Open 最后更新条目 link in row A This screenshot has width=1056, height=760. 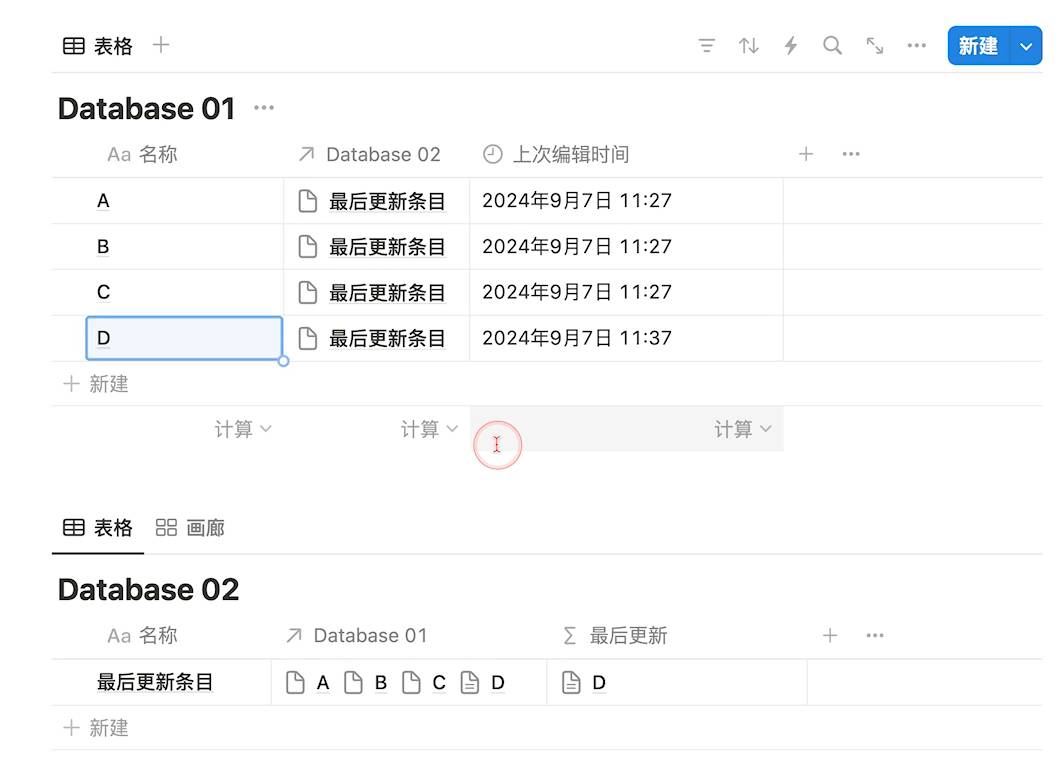pyautogui.click(x=387, y=201)
